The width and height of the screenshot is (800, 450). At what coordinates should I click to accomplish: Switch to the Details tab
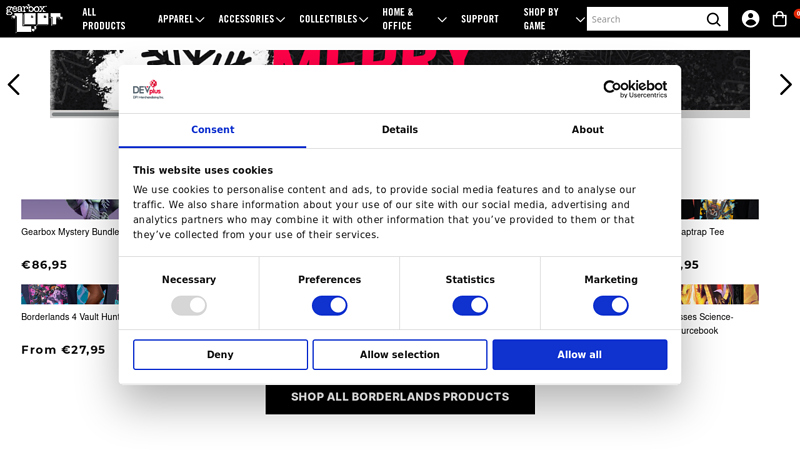(400, 130)
